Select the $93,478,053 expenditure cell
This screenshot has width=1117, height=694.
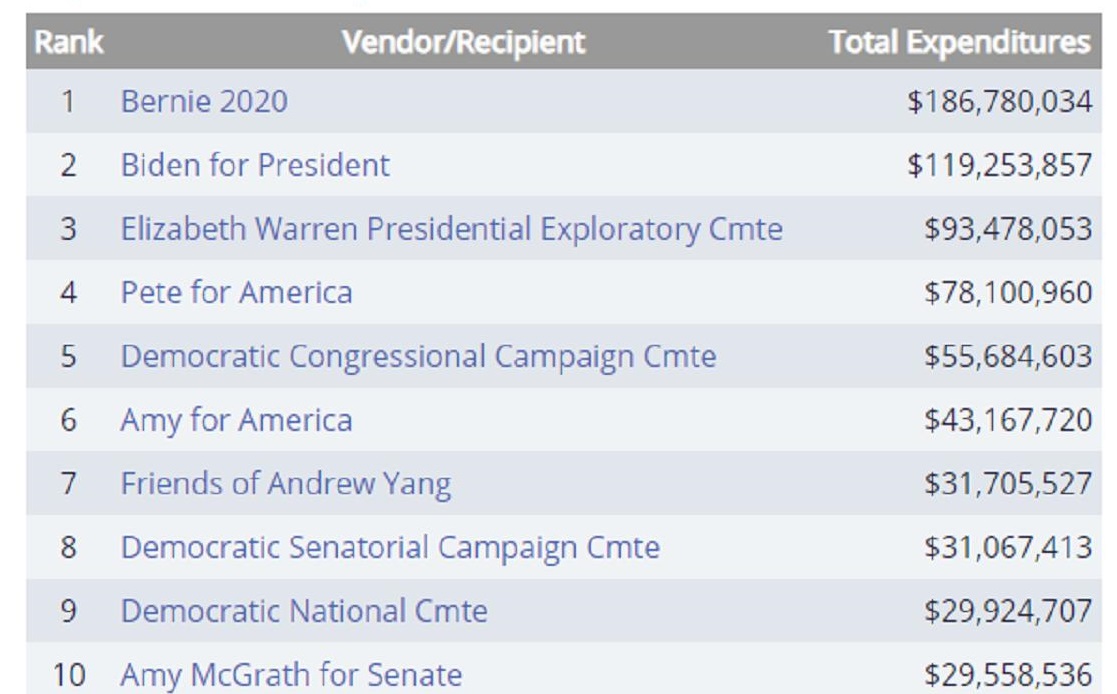coord(1008,229)
